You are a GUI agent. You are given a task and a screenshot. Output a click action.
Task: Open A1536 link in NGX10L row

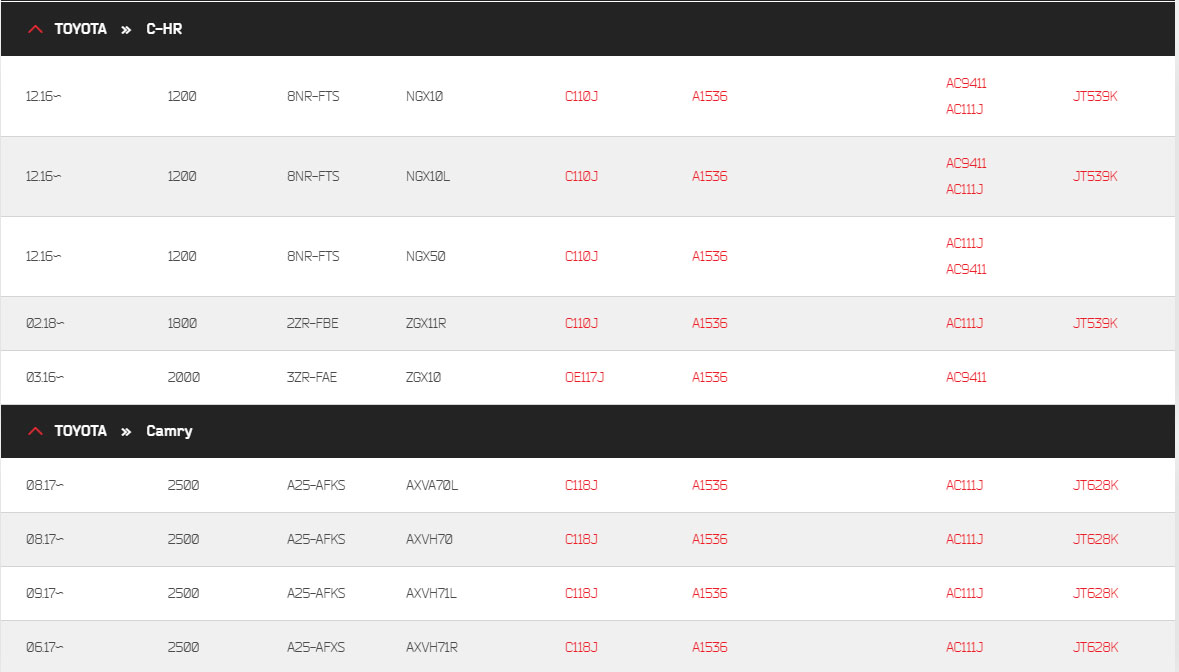(710, 177)
